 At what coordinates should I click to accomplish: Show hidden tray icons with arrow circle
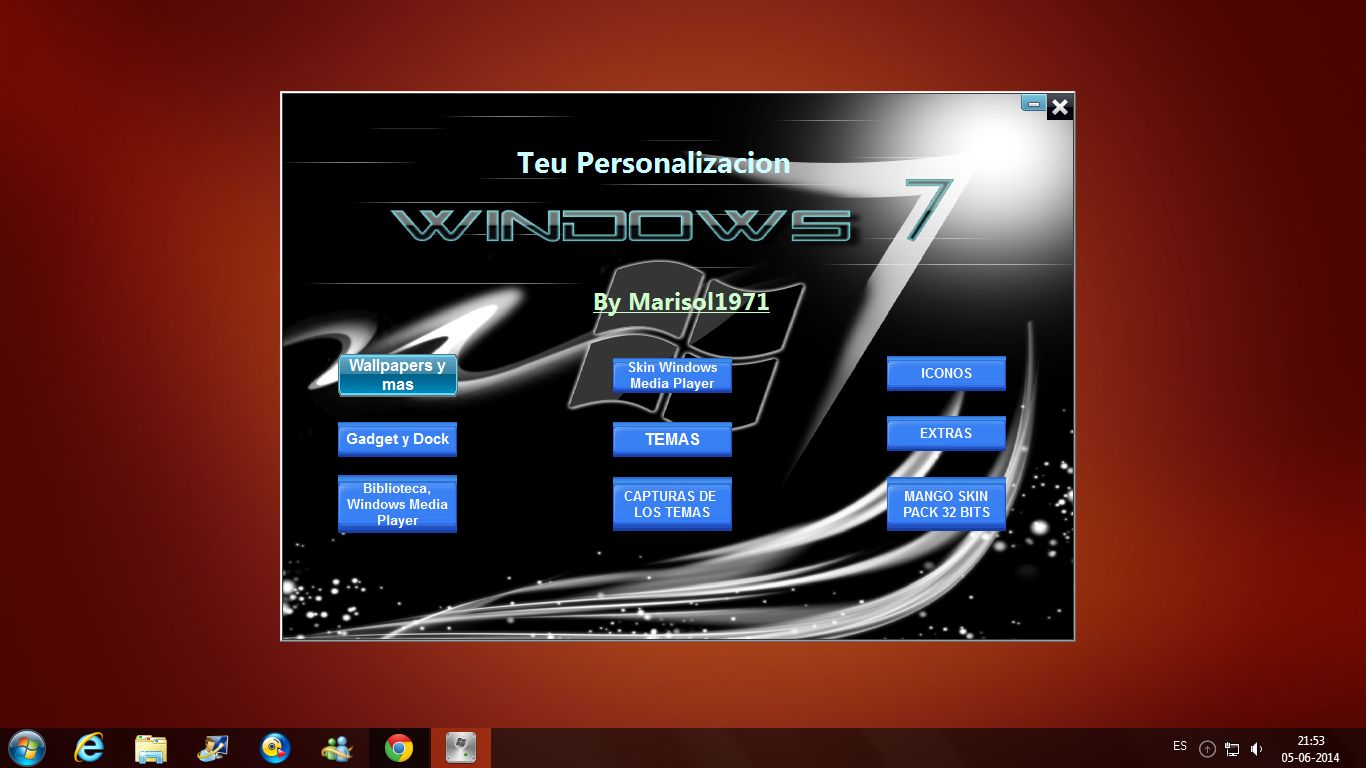pyautogui.click(x=1207, y=748)
